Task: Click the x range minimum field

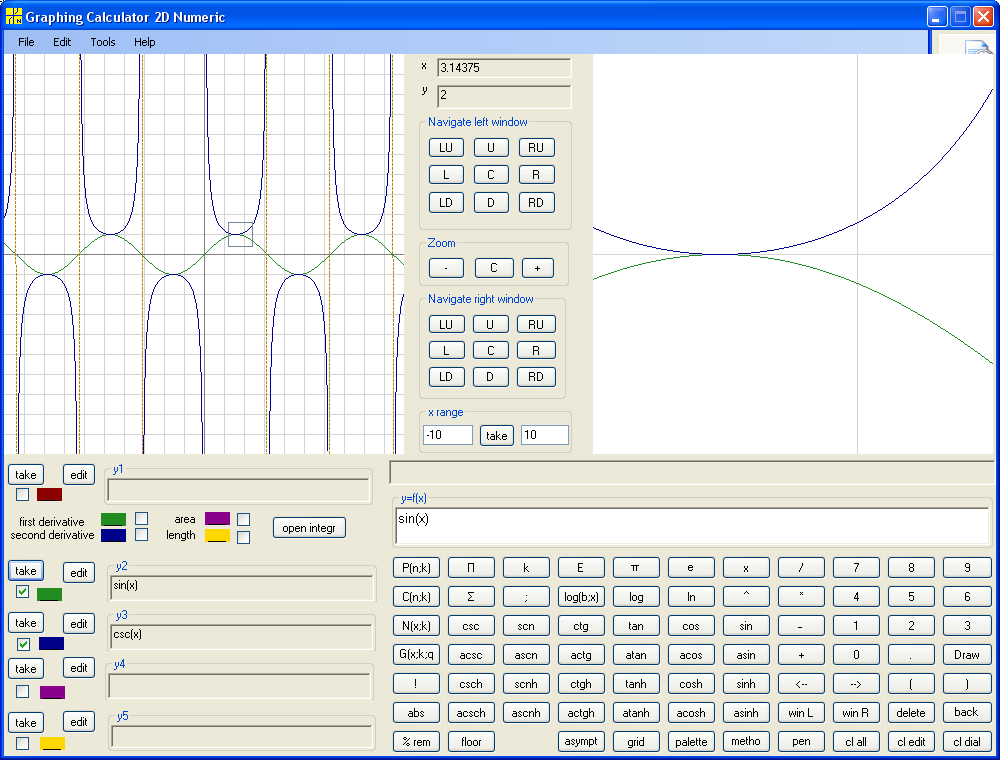Action: click(x=448, y=435)
